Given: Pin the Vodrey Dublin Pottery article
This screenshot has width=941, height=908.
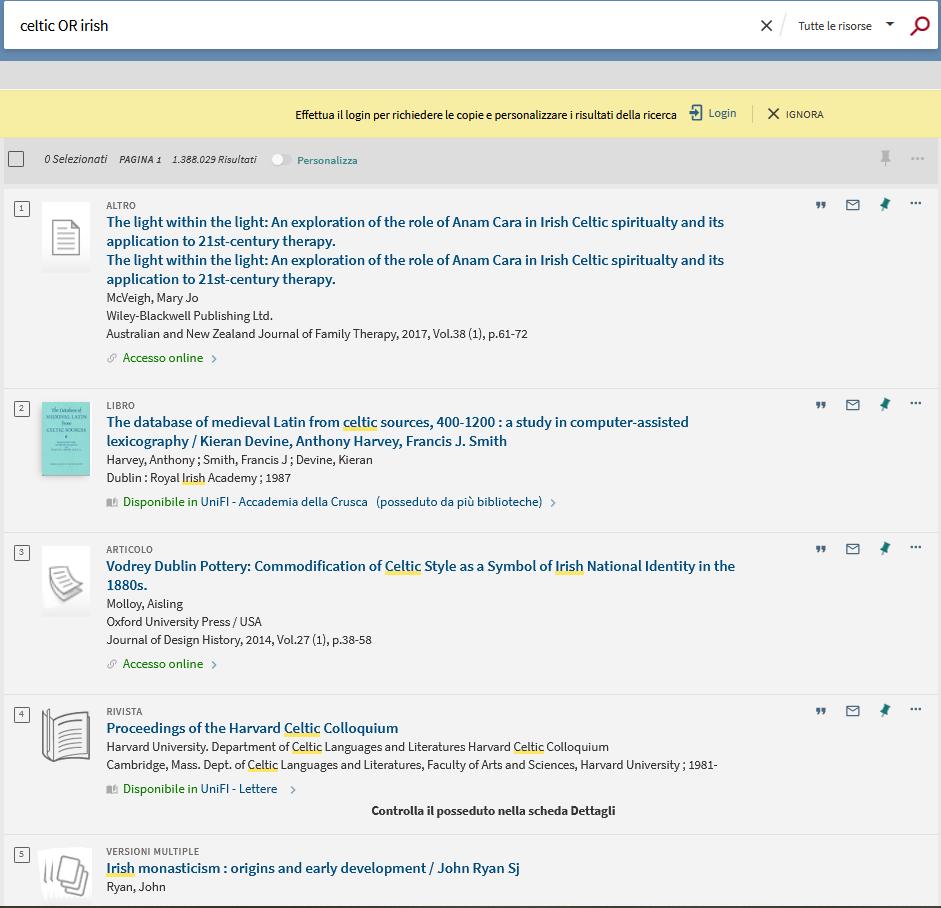Looking at the screenshot, I should coord(885,549).
